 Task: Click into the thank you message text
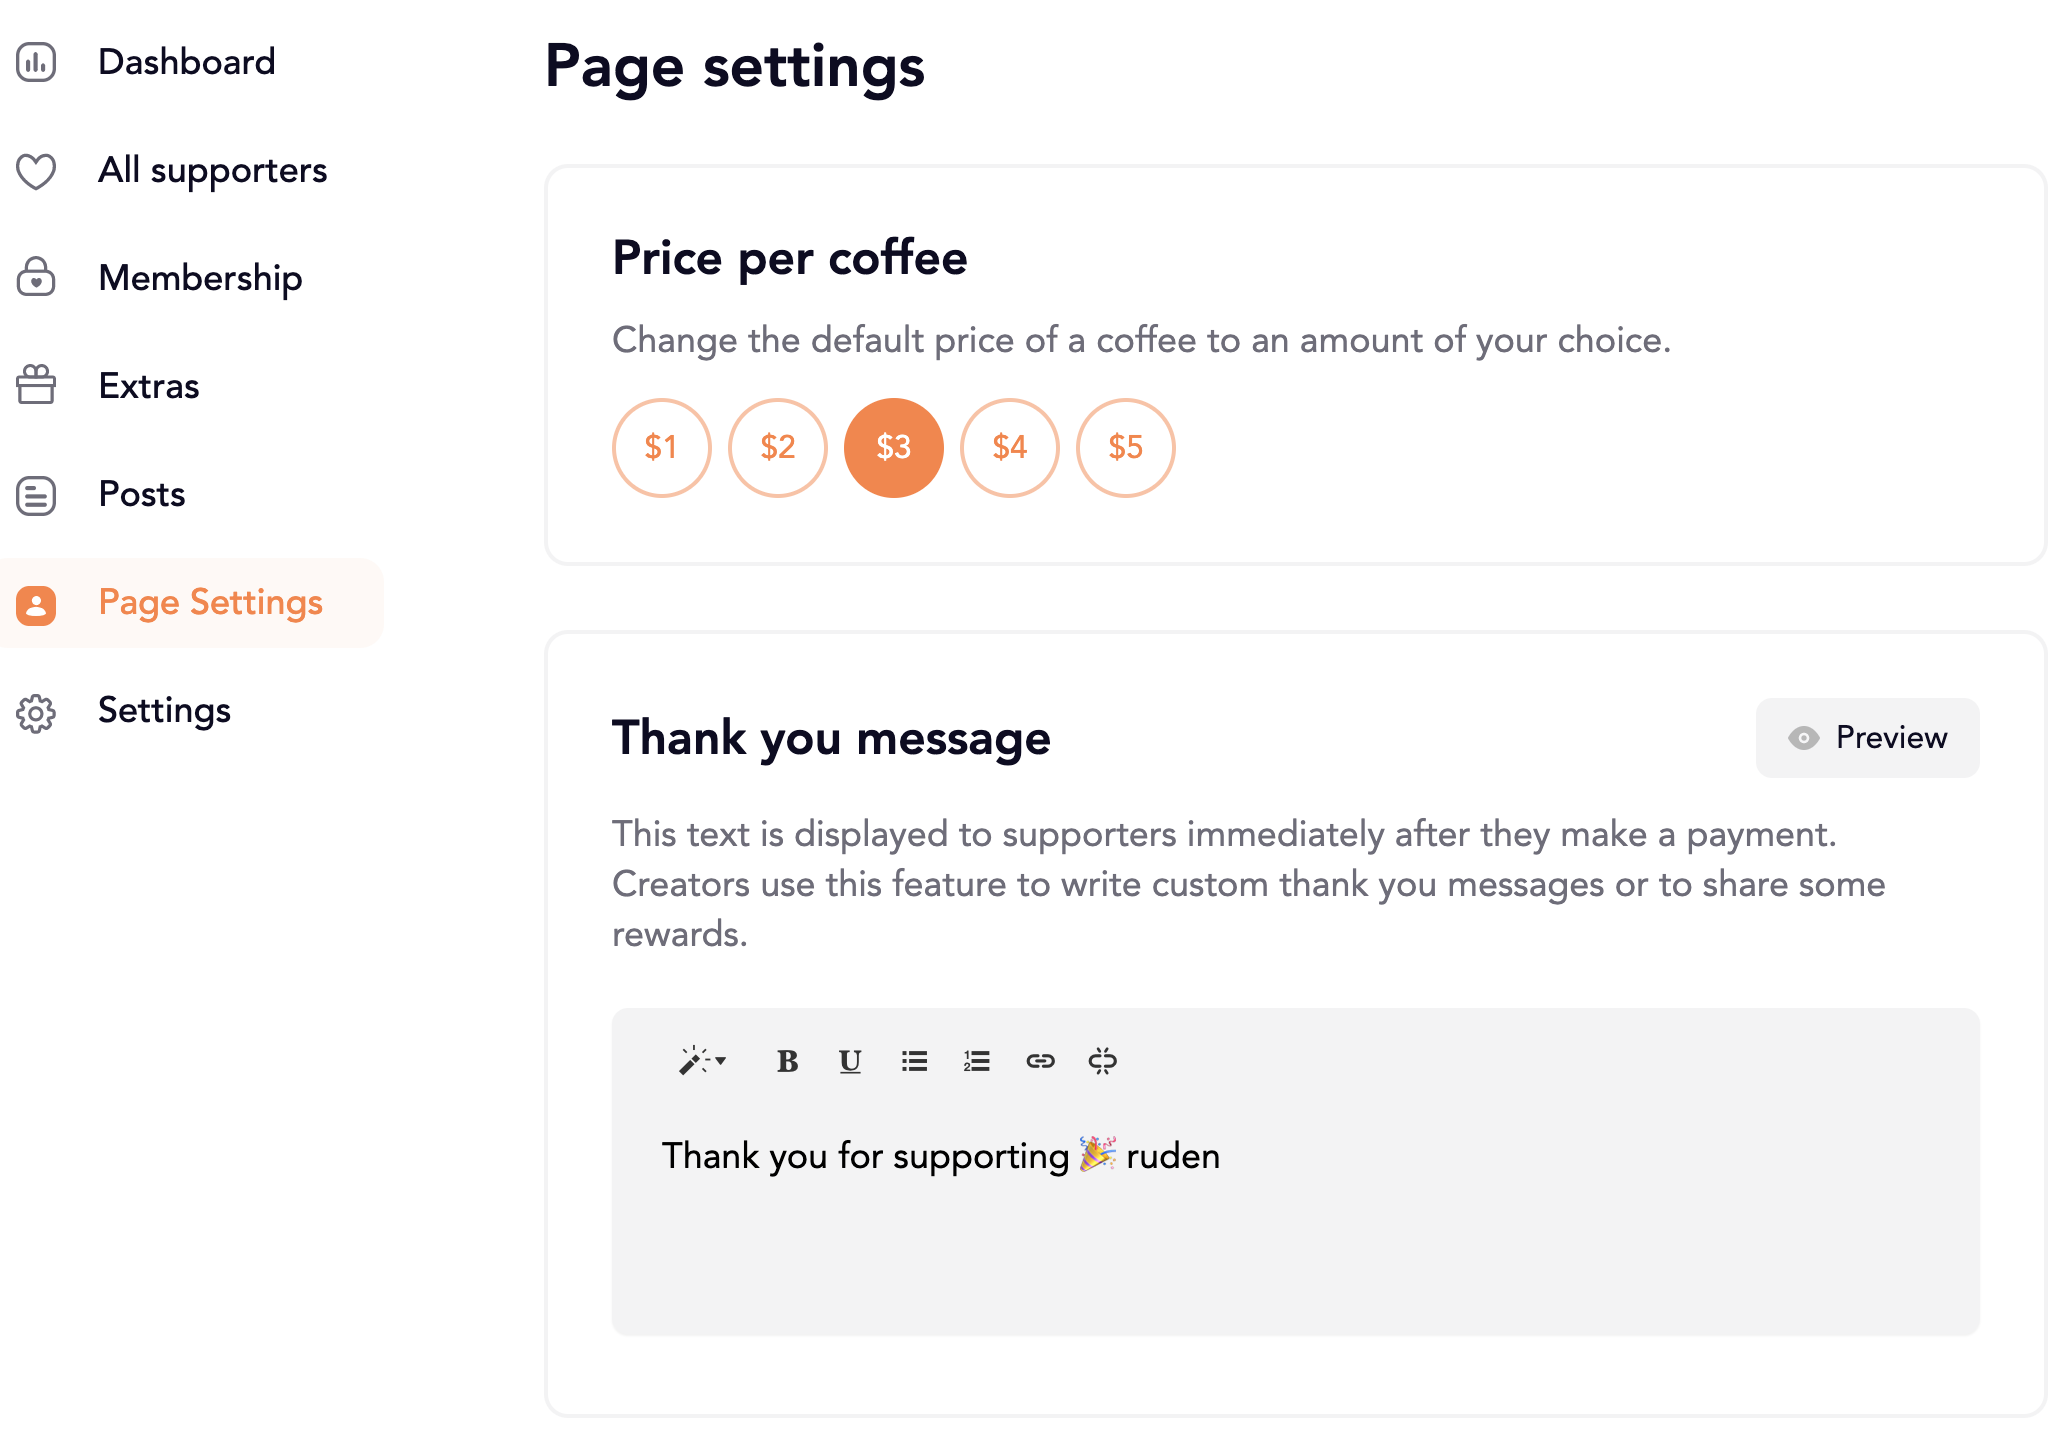point(940,1157)
